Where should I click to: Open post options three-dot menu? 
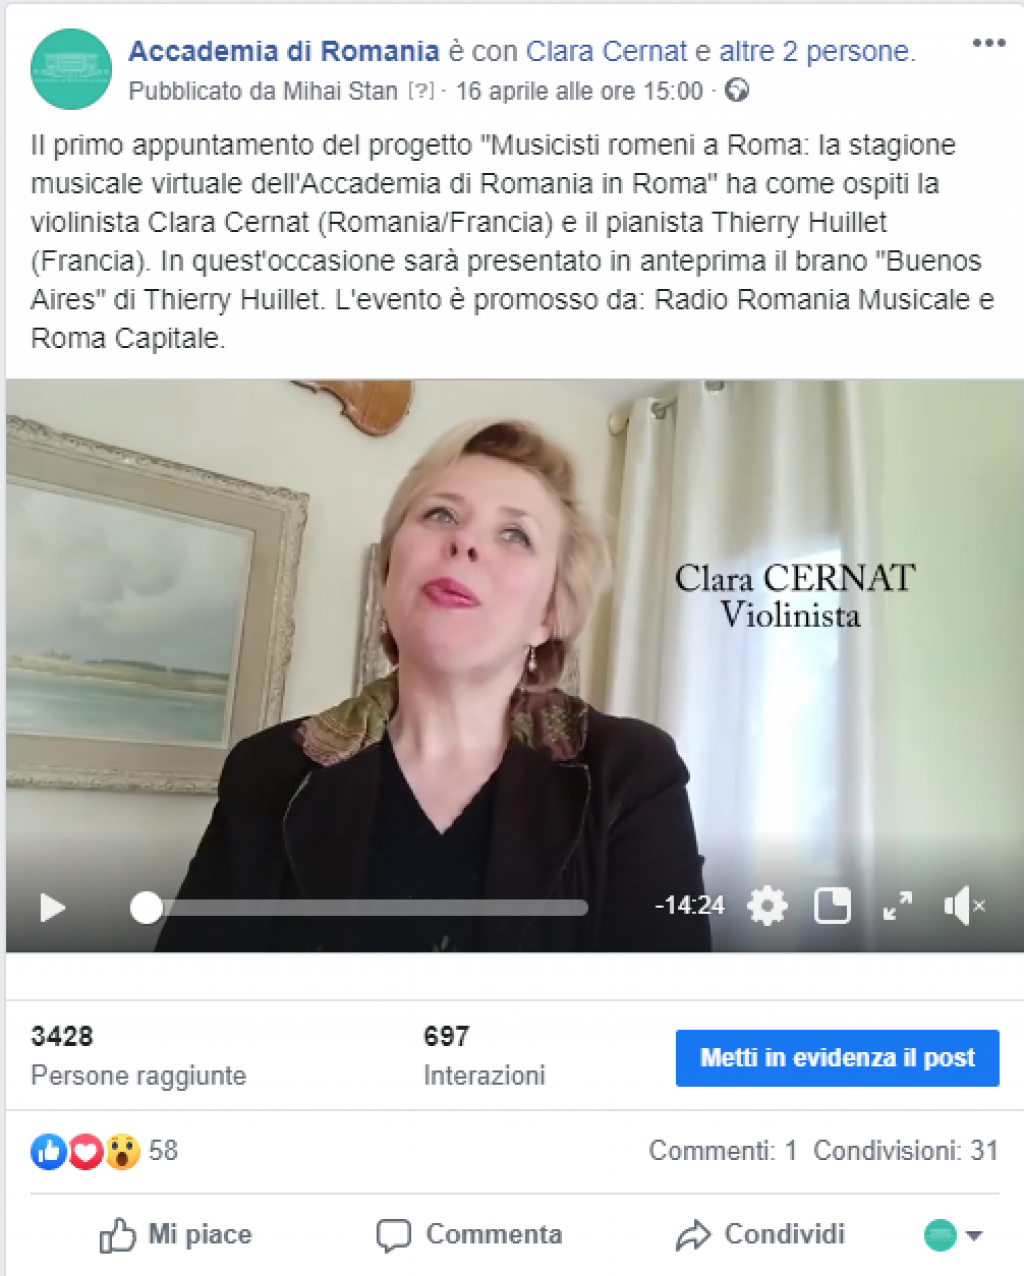click(988, 43)
